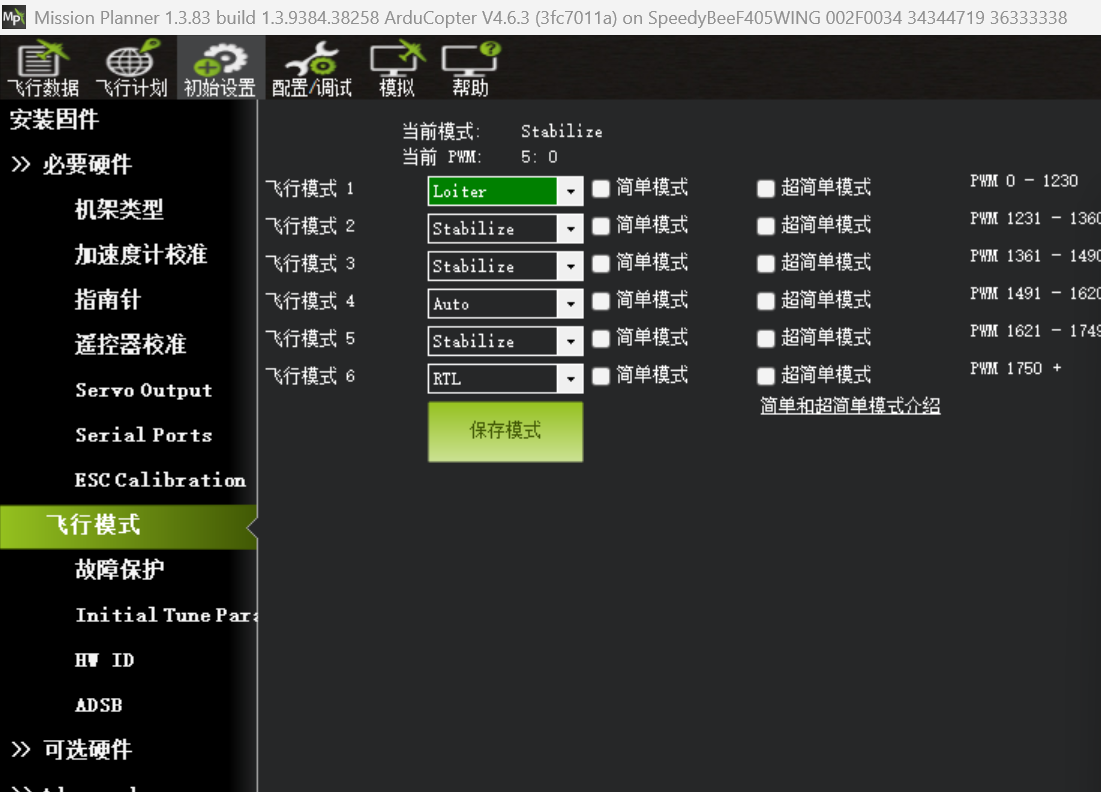Select 遥控器校准 in the sidebar
The height and width of the screenshot is (792, 1101).
pos(131,344)
